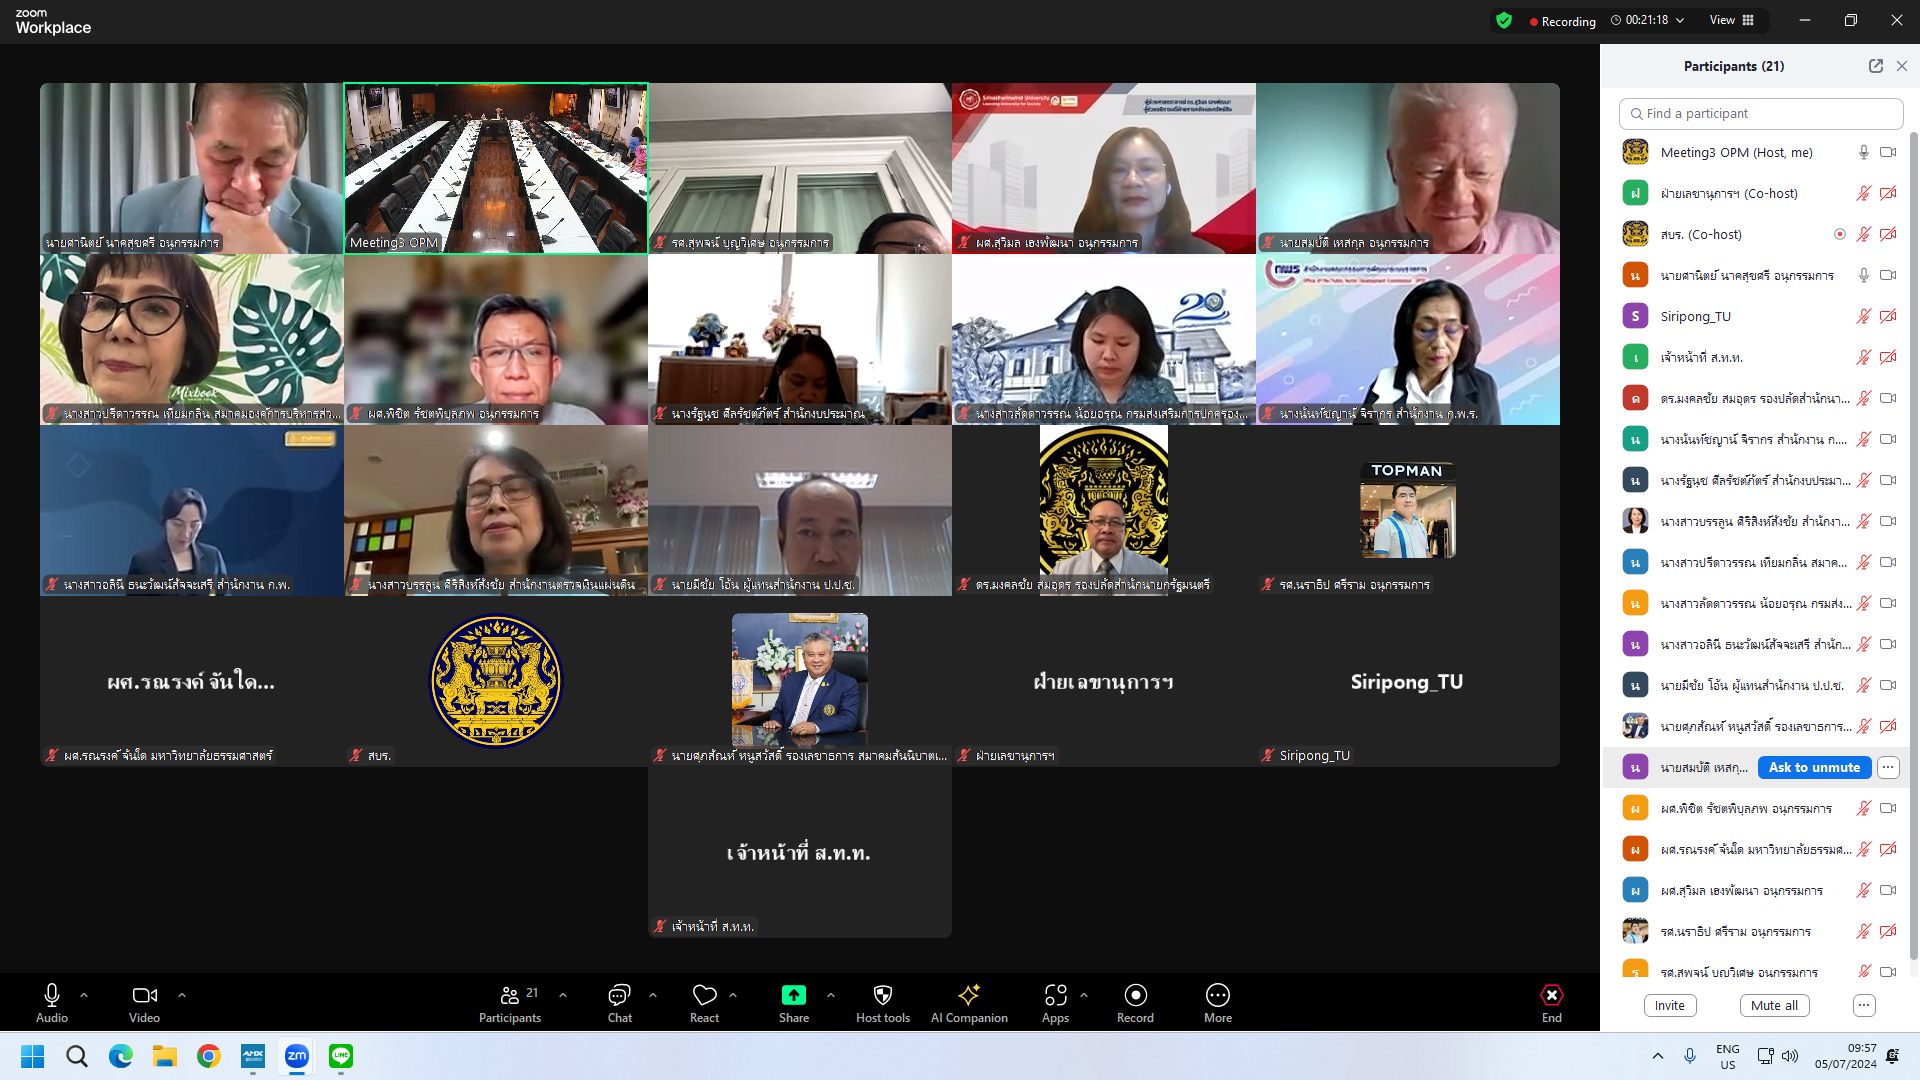Image resolution: width=1920 pixels, height=1080 pixels.
Task: Click Ask to unmute button
Action: coord(1814,767)
